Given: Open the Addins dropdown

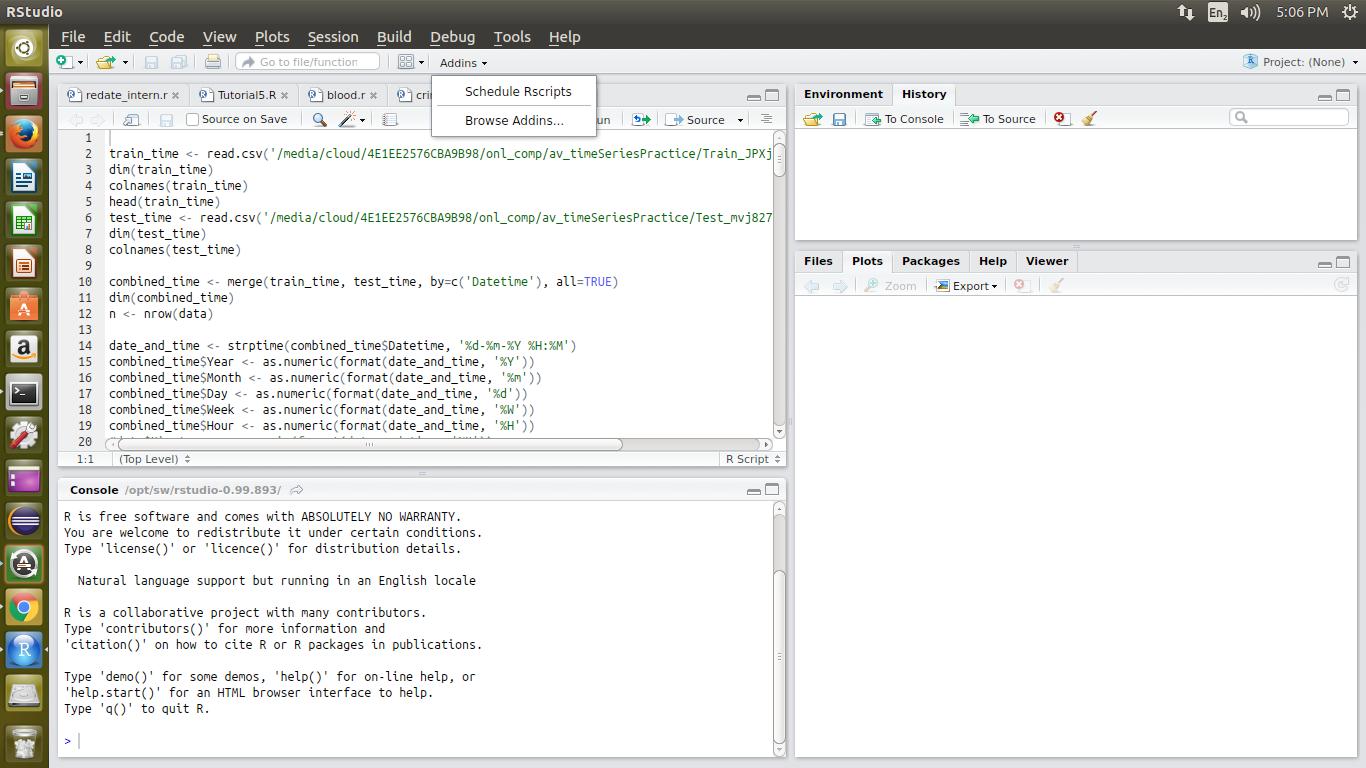Looking at the screenshot, I should (x=461, y=62).
